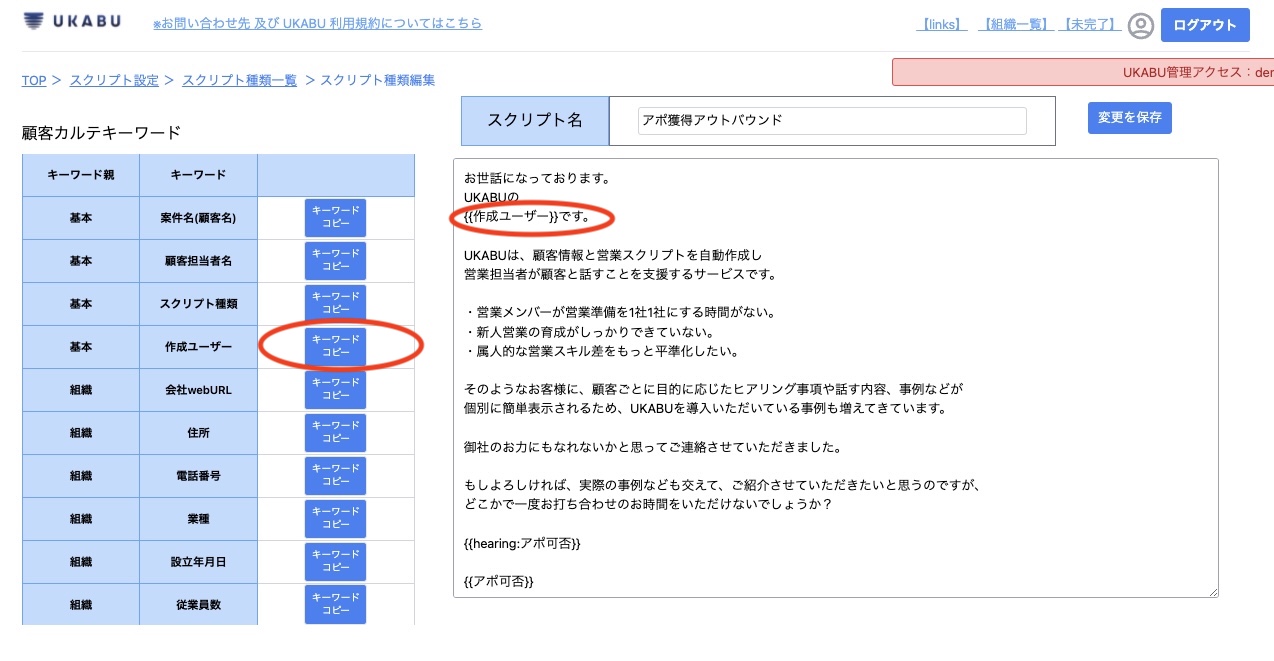The width and height of the screenshot is (1274, 661).
Task: Copy the 作成ユーザー keyword with its copy button
Action: pyautogui.click(x=335, y=347)
